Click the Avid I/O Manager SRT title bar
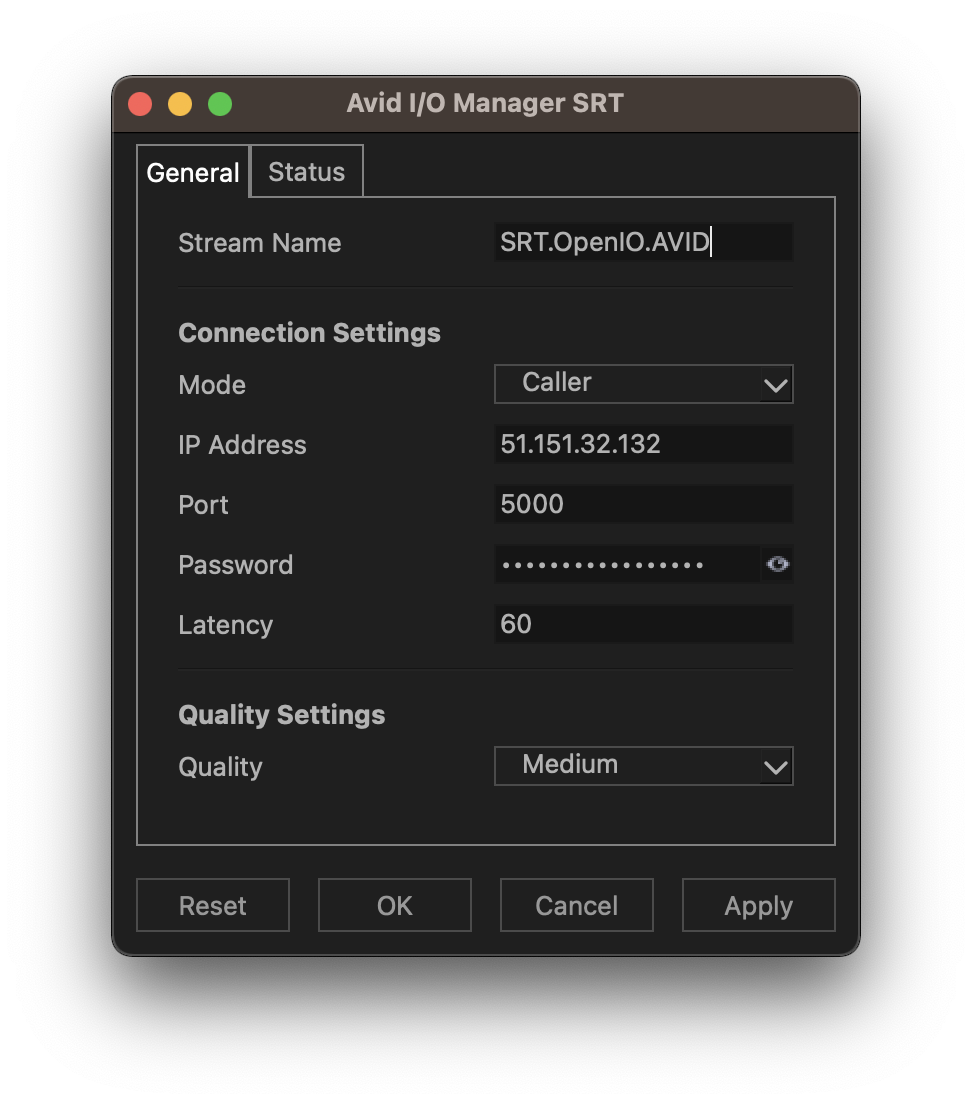Screen dimensions: 972x1104 (485, 103)
